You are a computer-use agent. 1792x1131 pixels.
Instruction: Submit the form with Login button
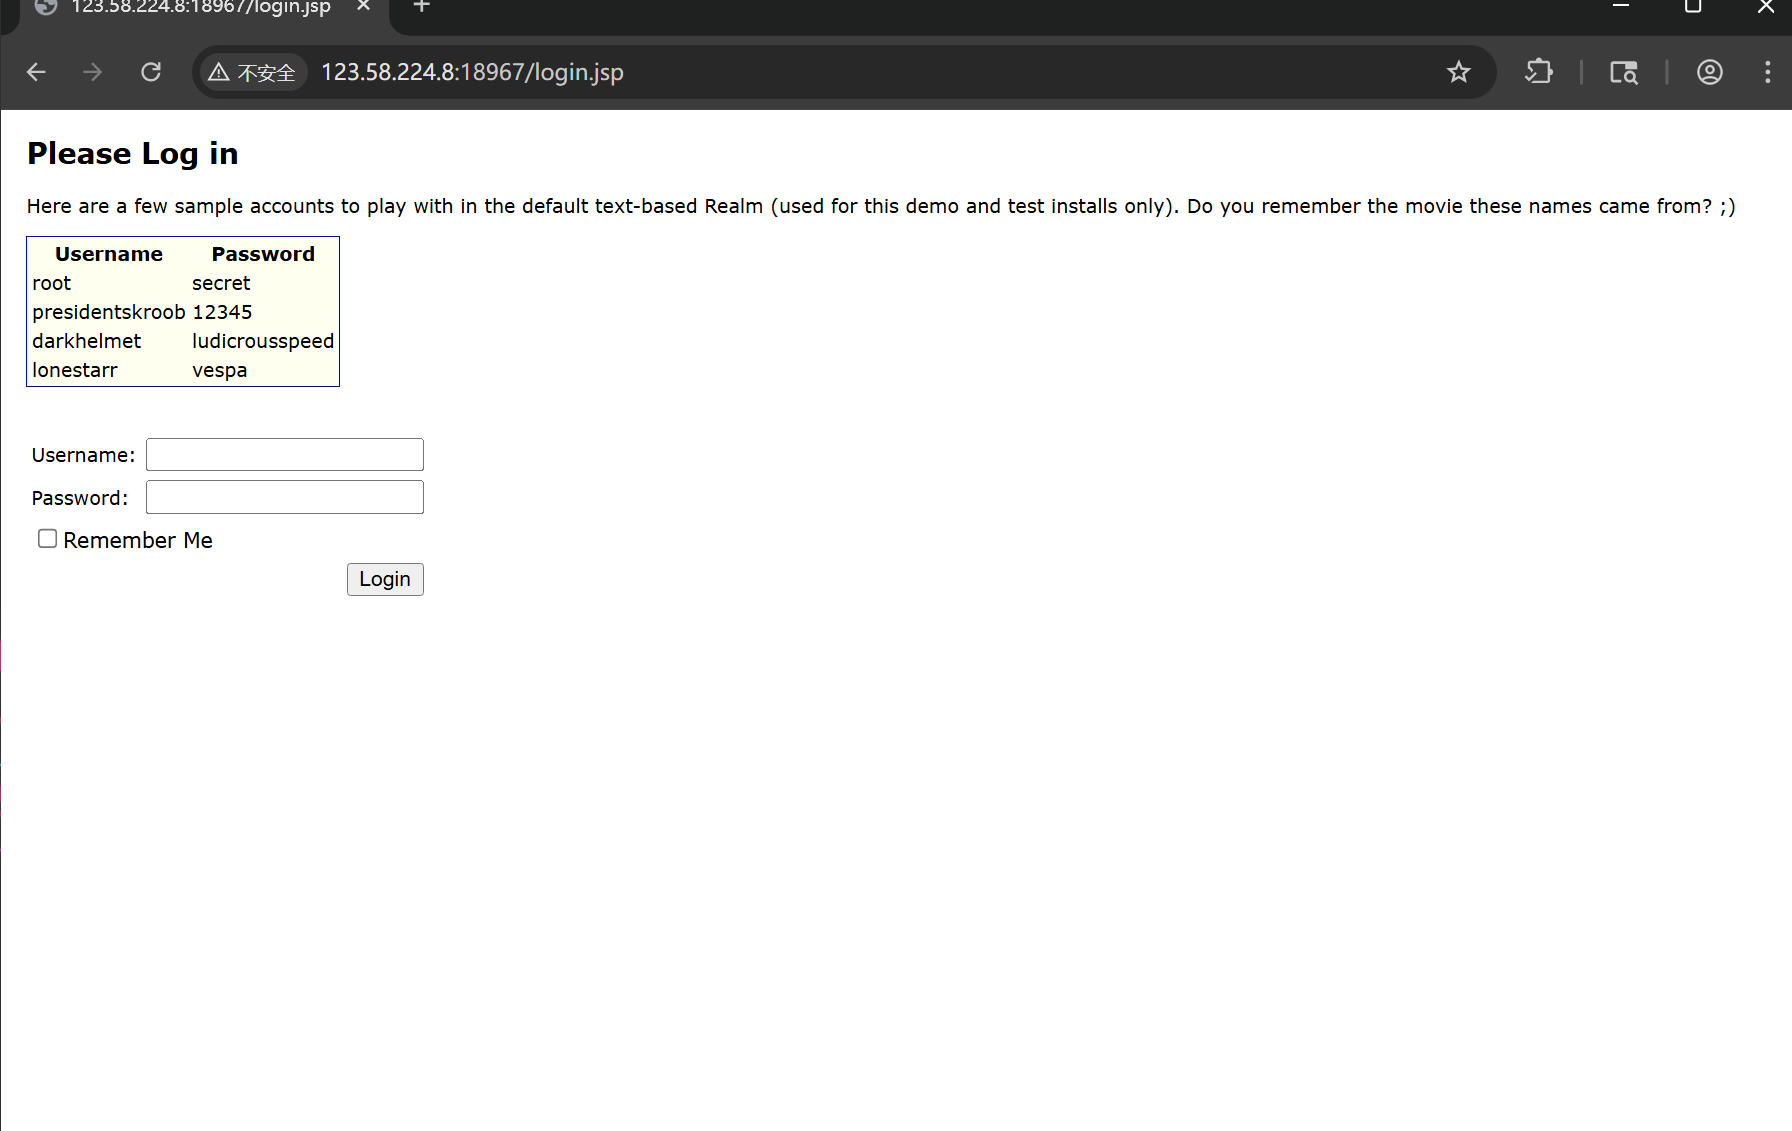(385, 579)
